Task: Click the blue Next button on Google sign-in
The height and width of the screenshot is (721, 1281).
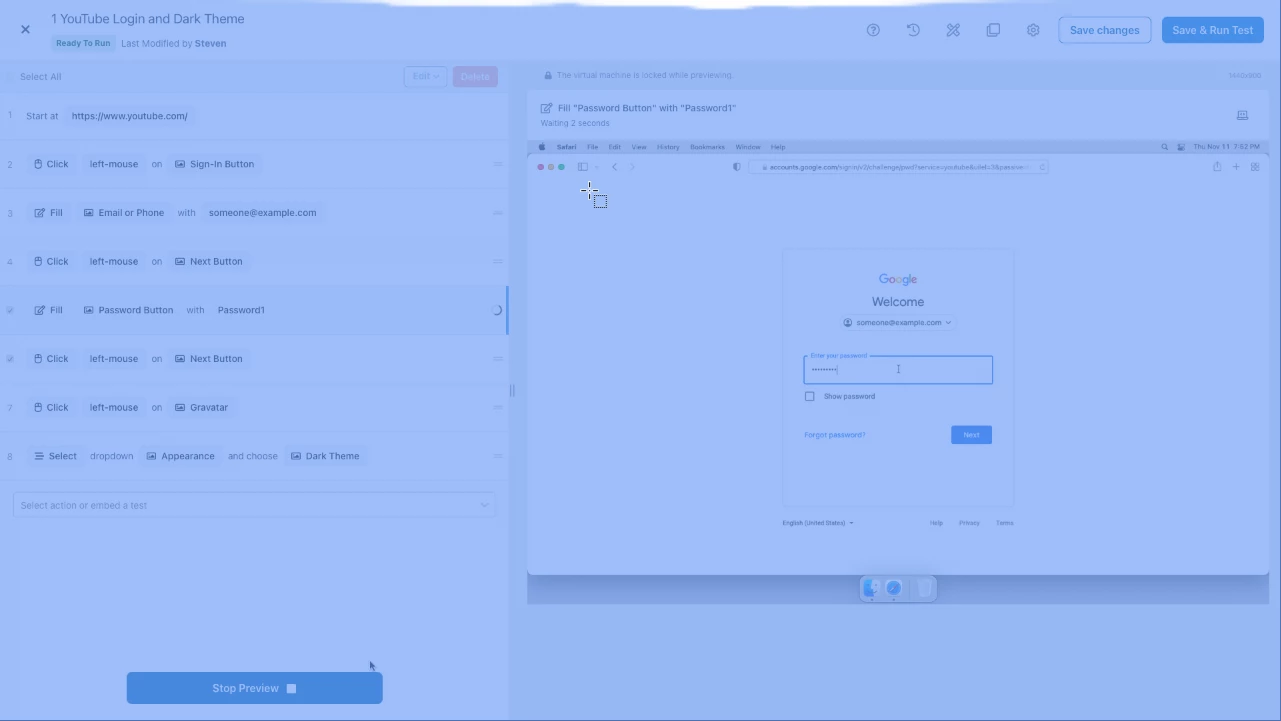Action: point(971,435)
